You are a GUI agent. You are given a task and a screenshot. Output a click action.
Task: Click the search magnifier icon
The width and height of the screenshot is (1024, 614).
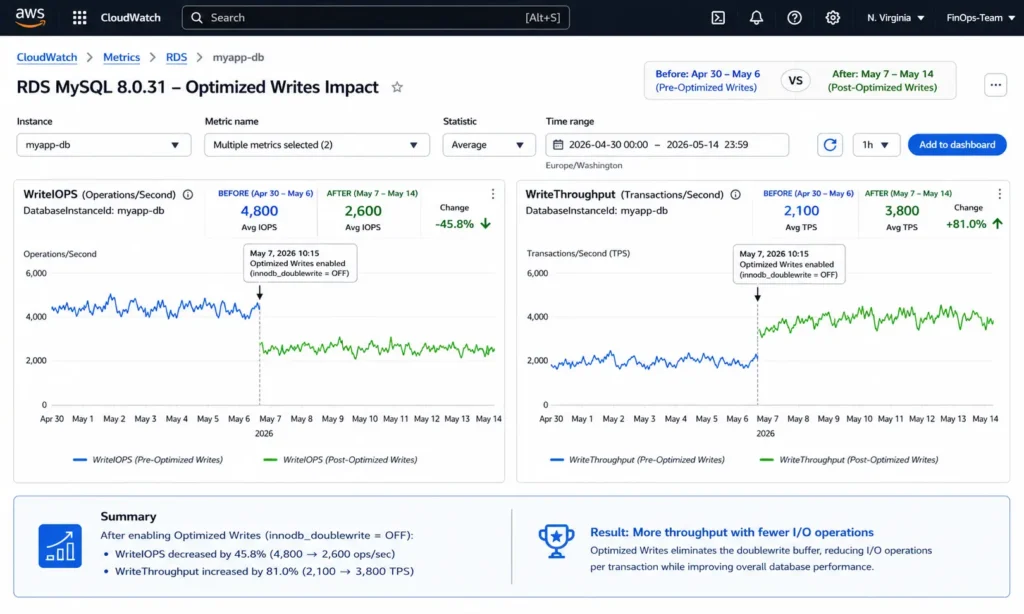[x=197, y=18]
